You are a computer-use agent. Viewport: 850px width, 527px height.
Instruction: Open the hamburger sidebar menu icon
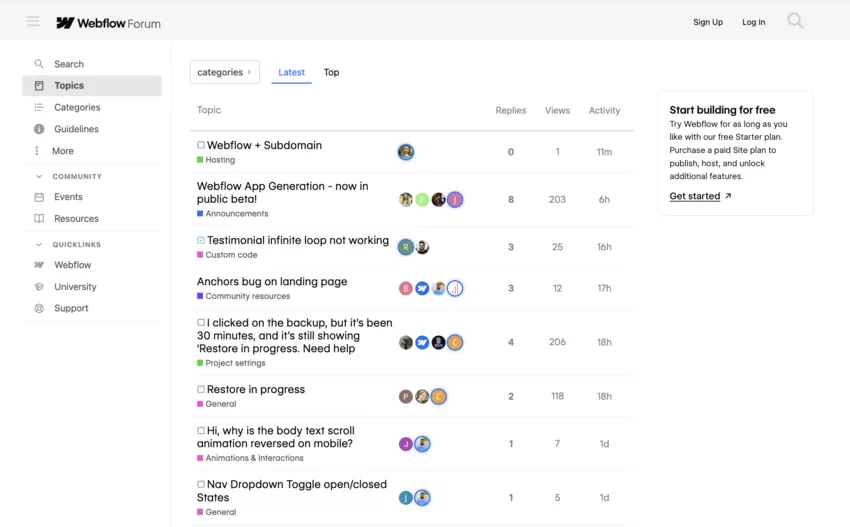[33, 21]
